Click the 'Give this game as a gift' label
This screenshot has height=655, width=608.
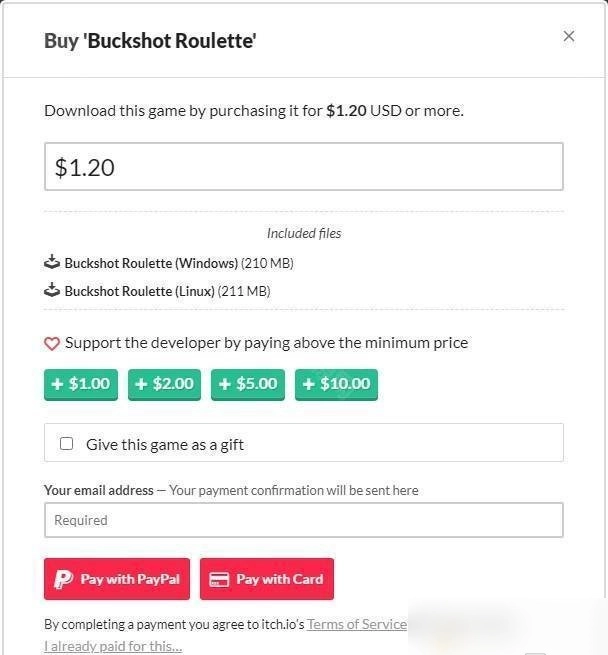[x=165, y=444]
